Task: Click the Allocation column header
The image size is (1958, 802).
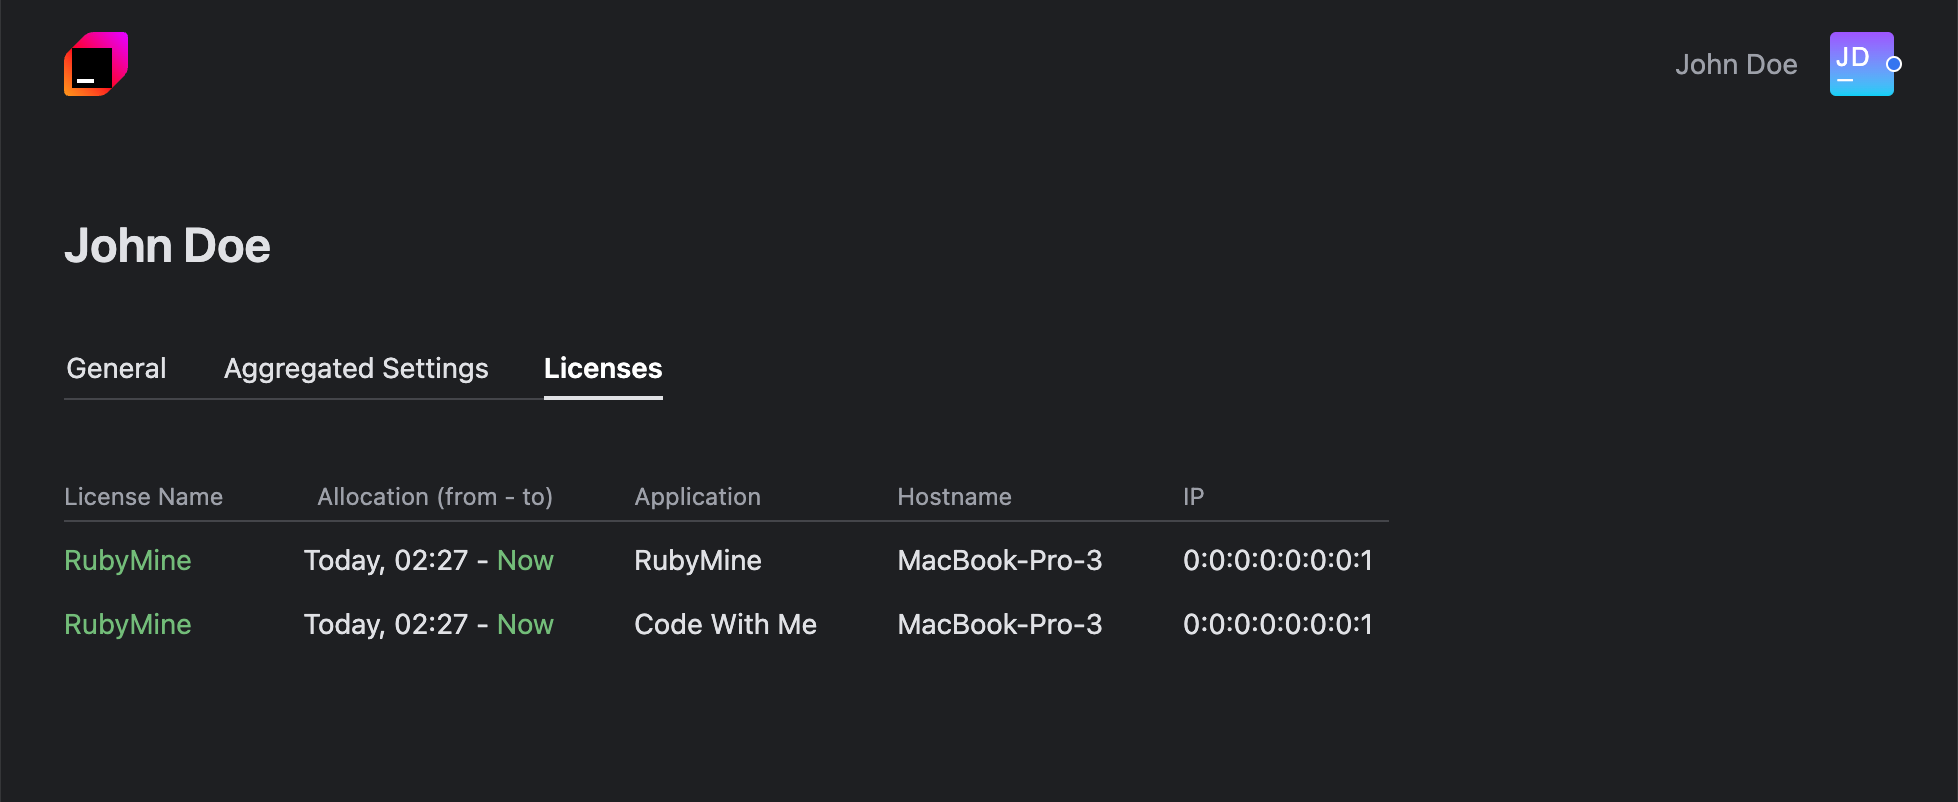Action: pyautogui.click(x=434, y=496)
